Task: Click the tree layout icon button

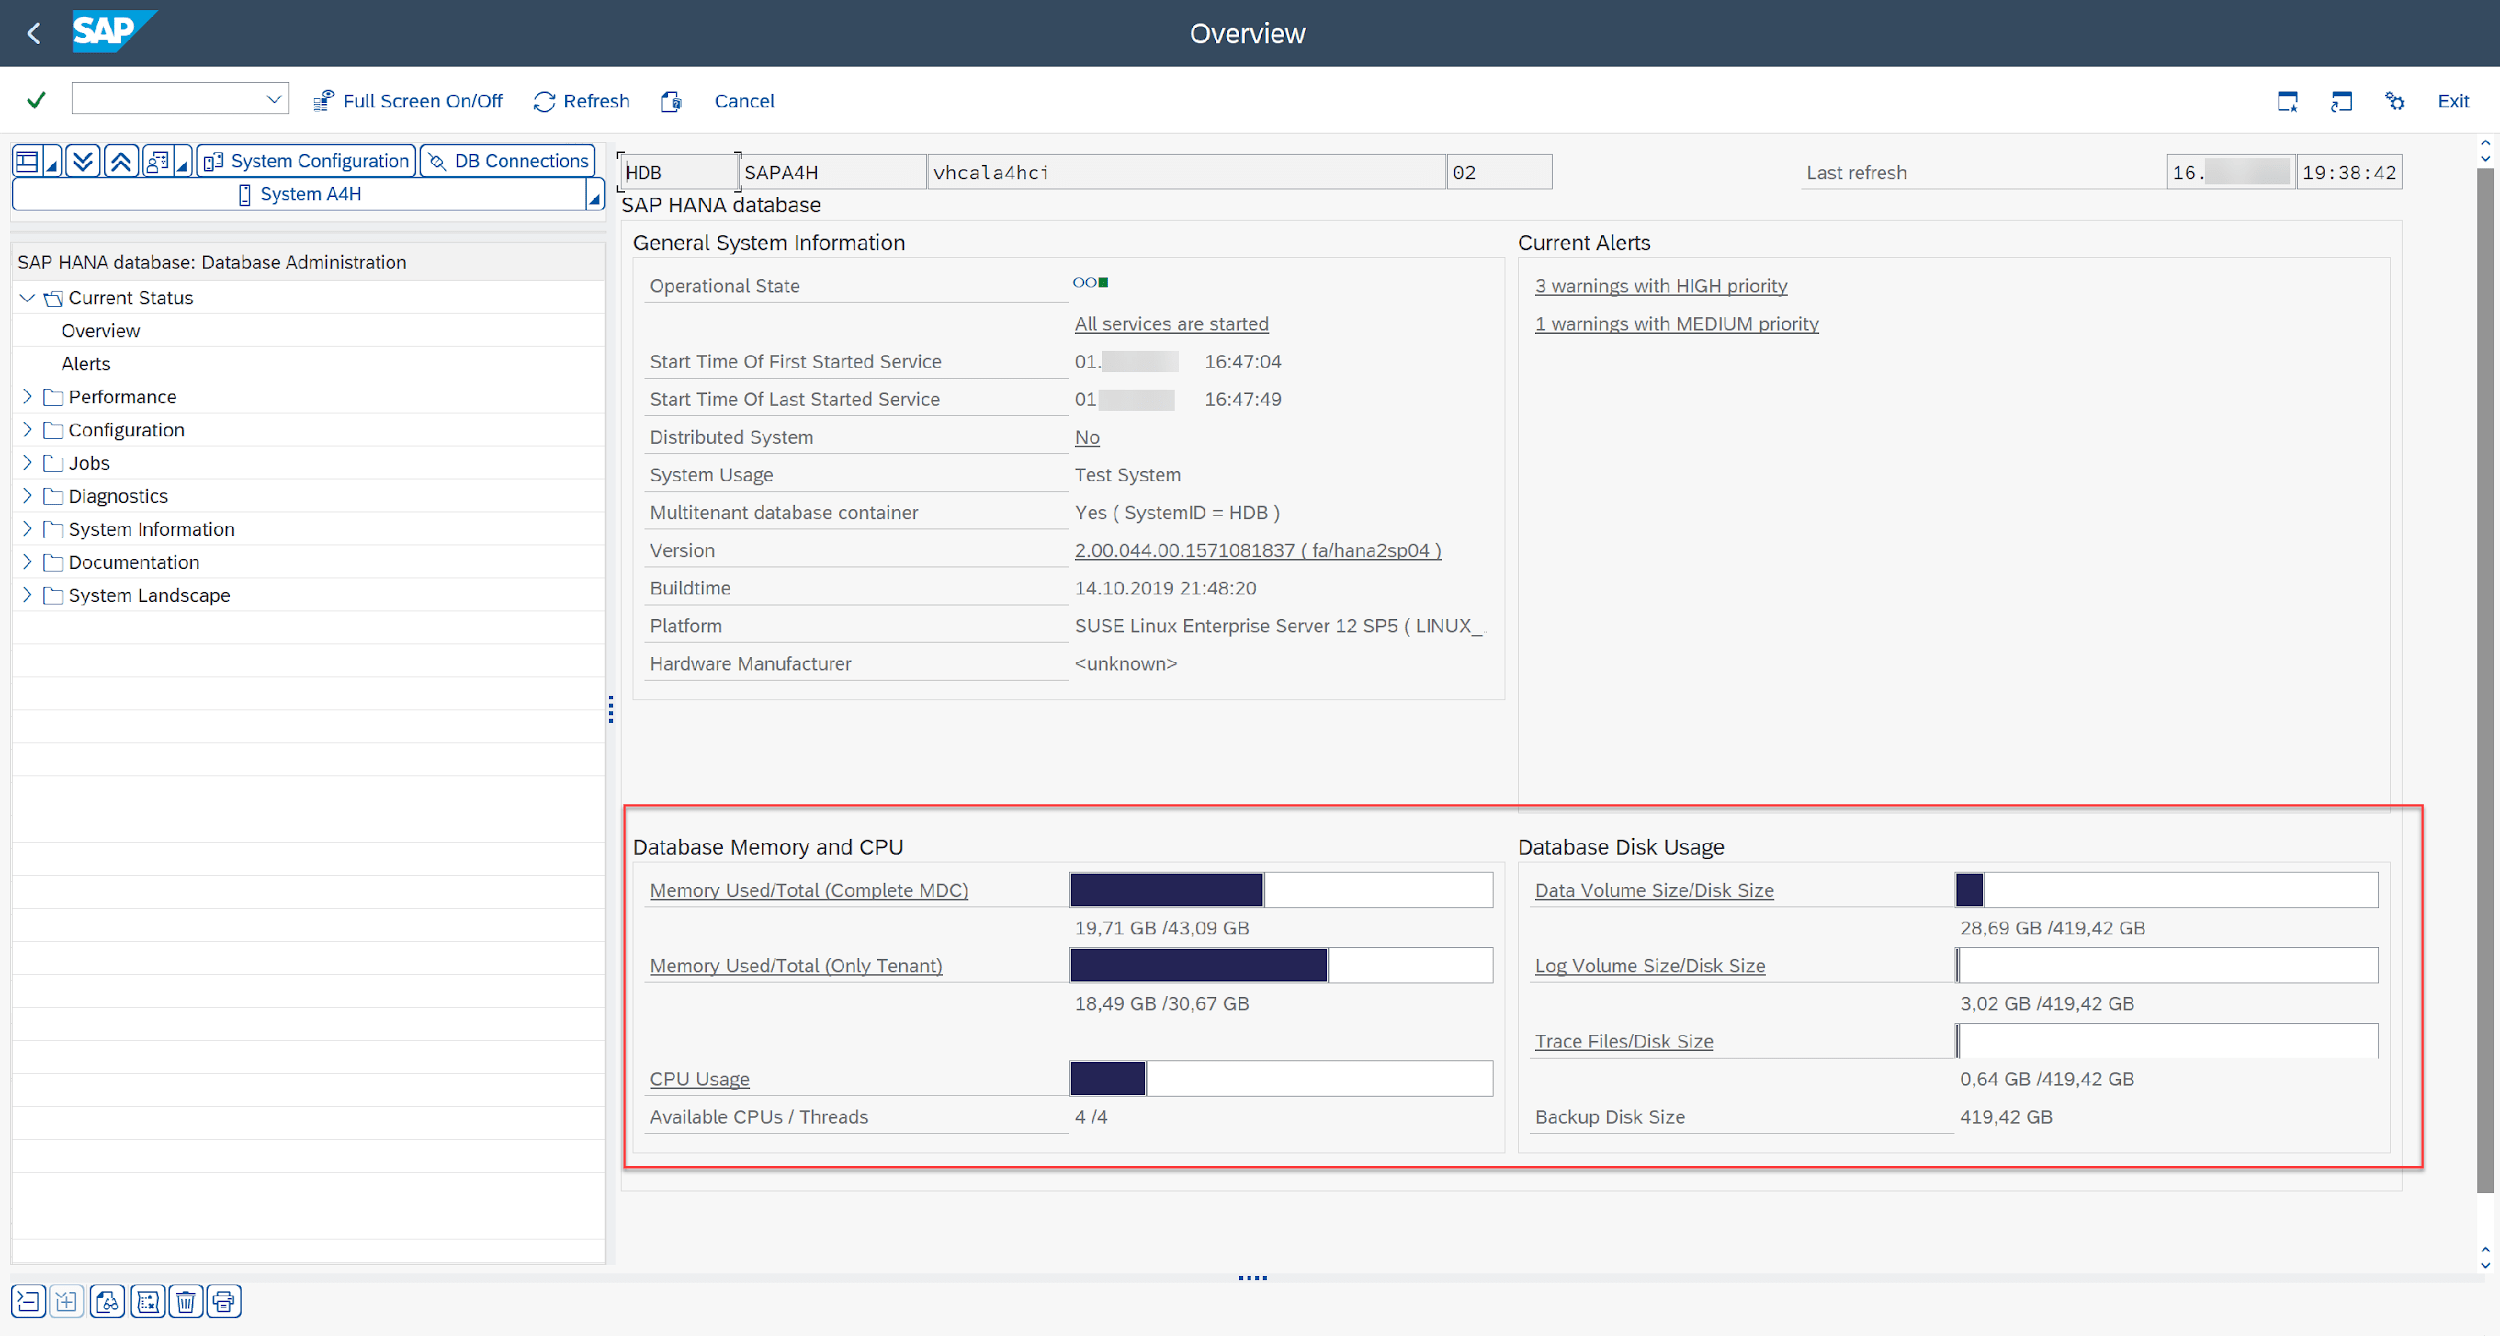Action: [28, 161]
